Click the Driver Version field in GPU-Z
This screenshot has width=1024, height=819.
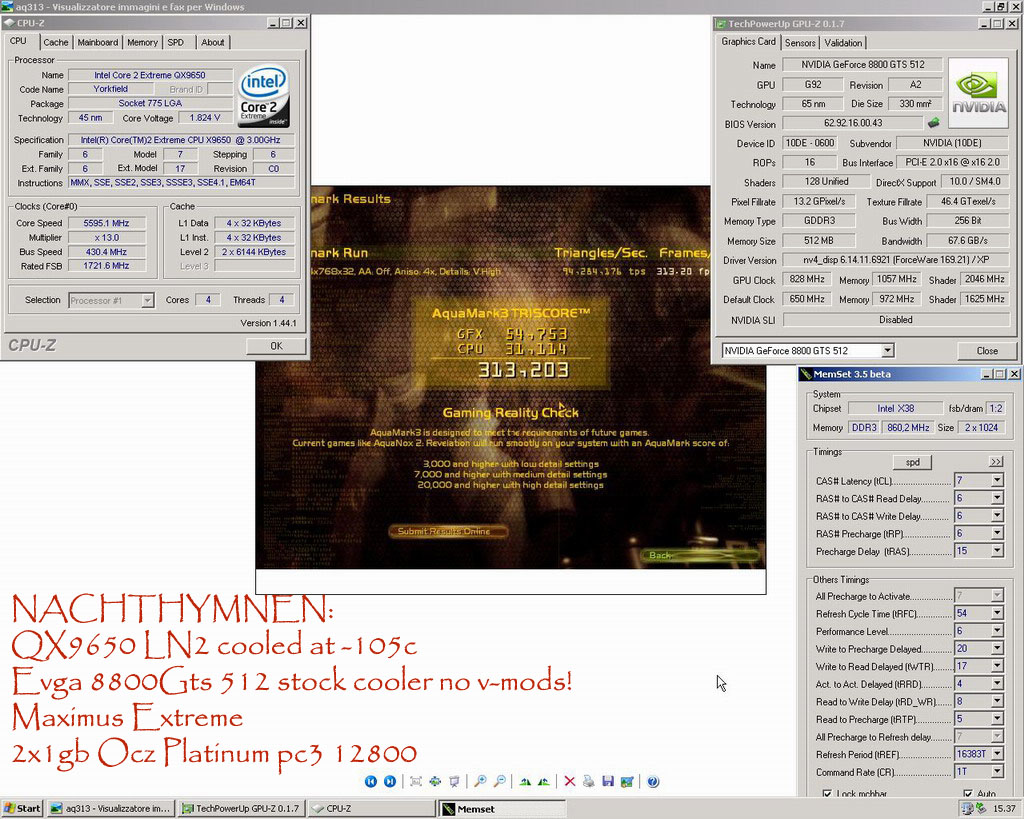pos(893,260)
